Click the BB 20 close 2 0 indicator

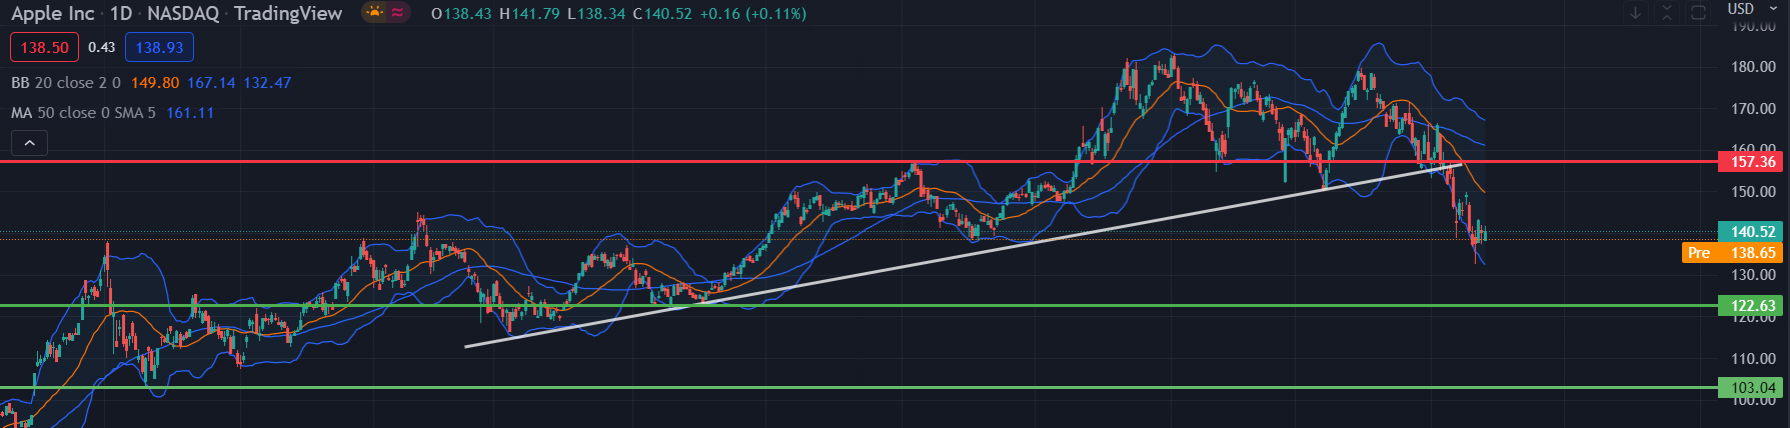(x=66, y=83)
